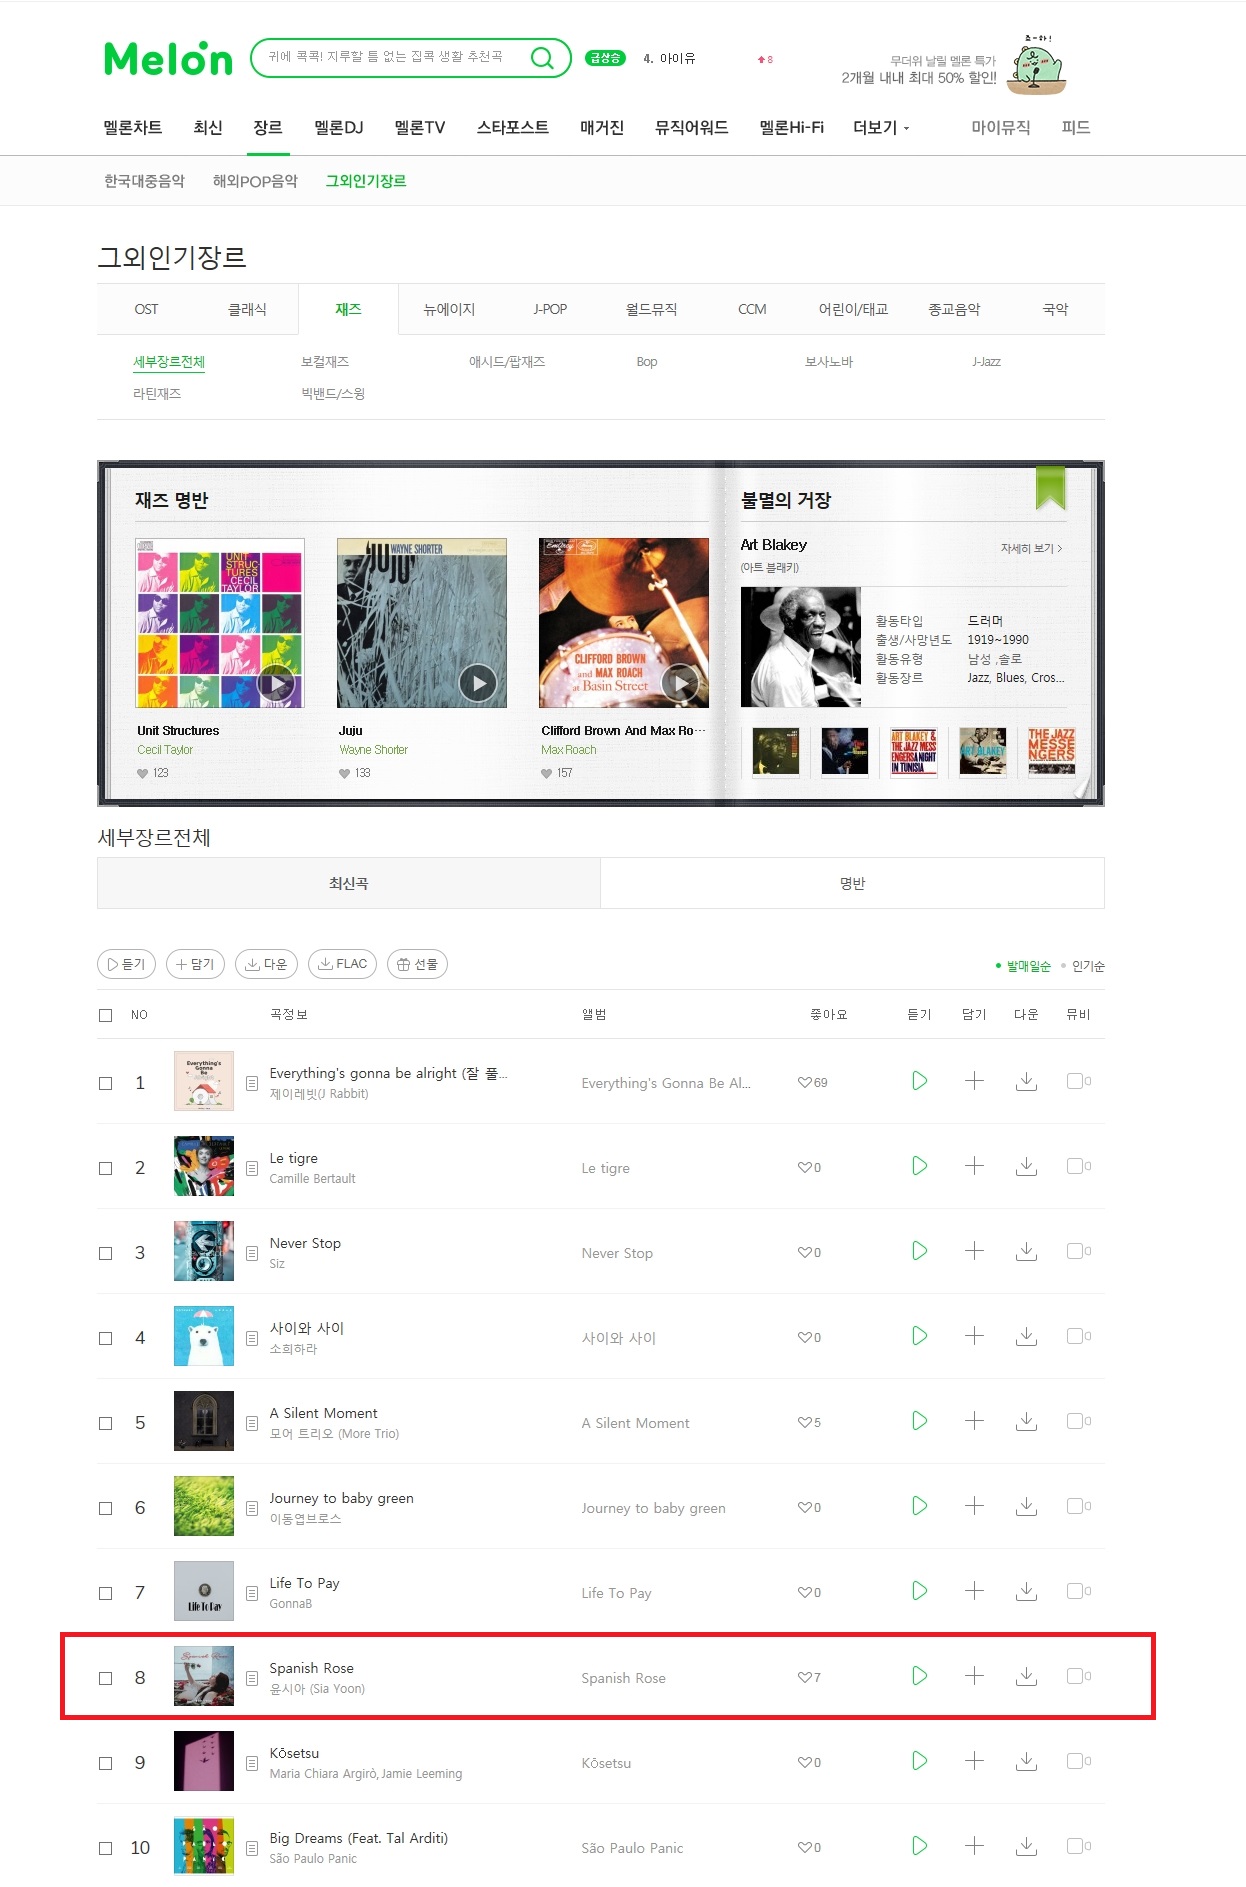Add Le tigre to playlist with plus icon
The height and width of the screenshot is (1887, 1246).
pos(974,1166)
